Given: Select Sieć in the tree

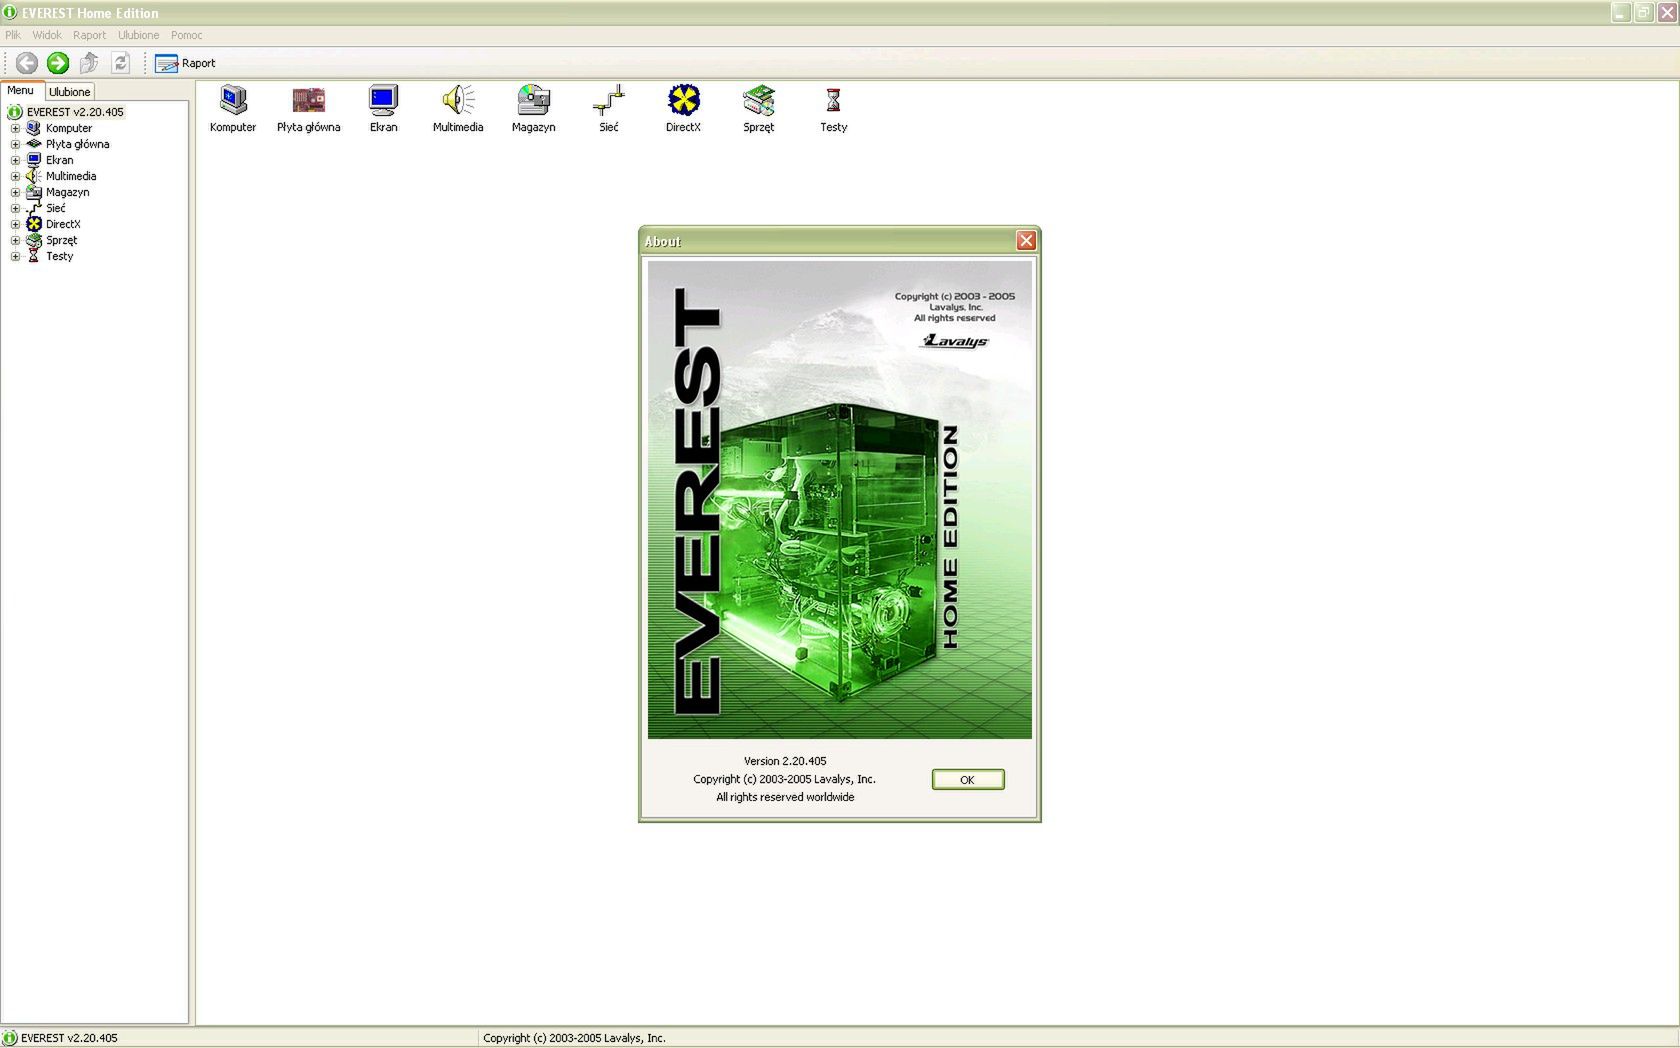Looking at the screenshot, I should [55, 208].
